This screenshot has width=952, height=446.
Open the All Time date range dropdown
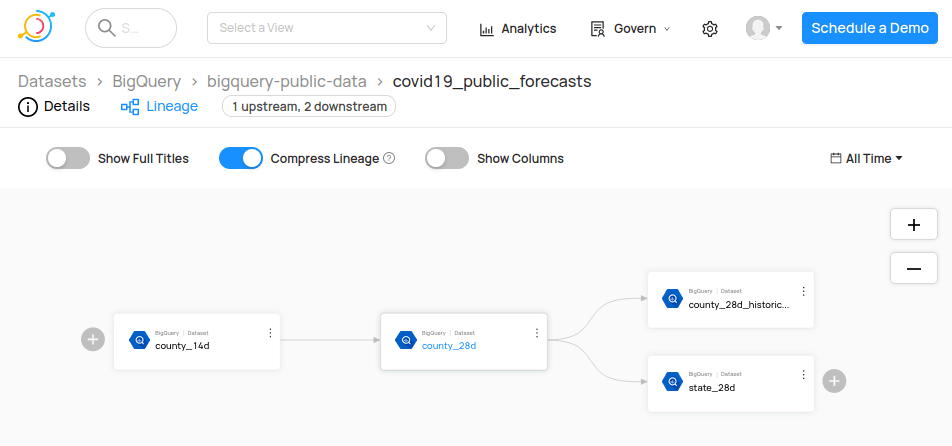pyautogui.click(x=867, y=158)
